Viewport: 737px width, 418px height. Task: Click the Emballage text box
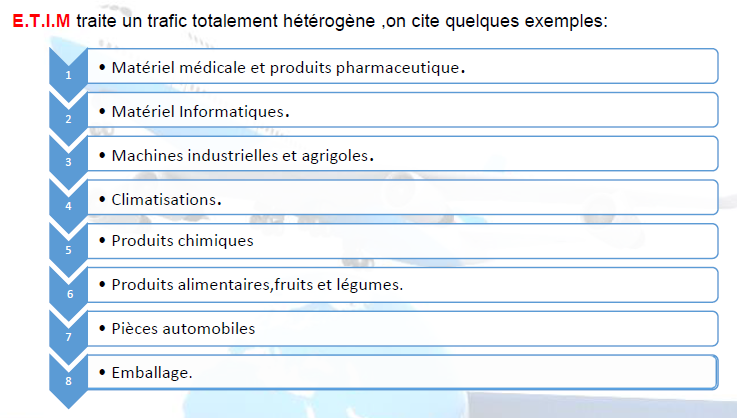(x=403, y=372)
